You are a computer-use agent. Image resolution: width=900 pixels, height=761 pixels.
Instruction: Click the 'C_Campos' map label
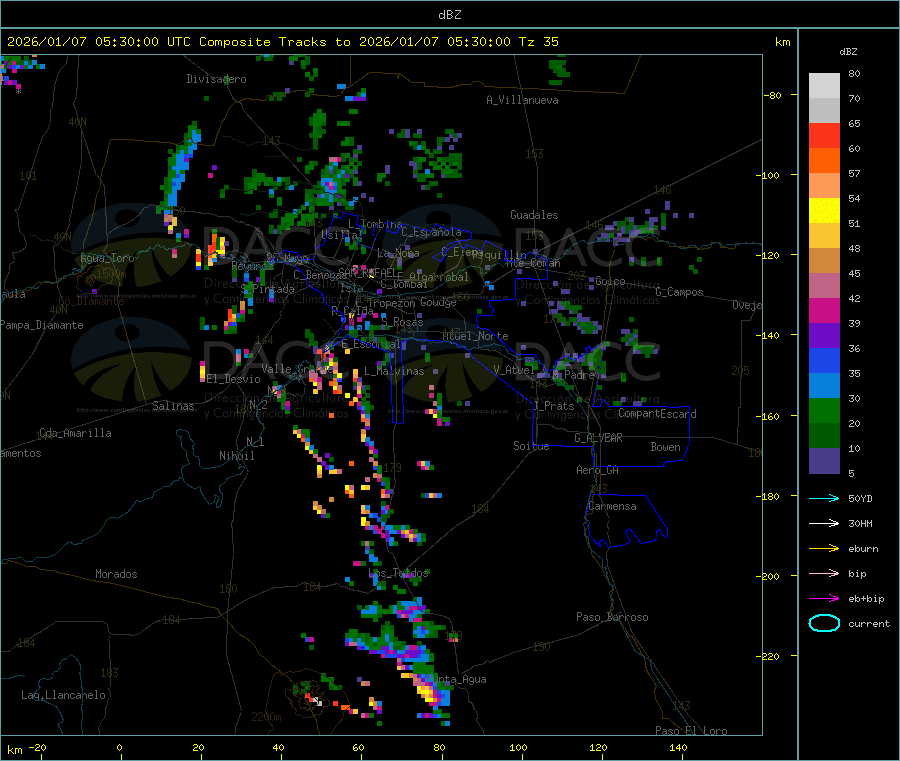pos(679,292)
